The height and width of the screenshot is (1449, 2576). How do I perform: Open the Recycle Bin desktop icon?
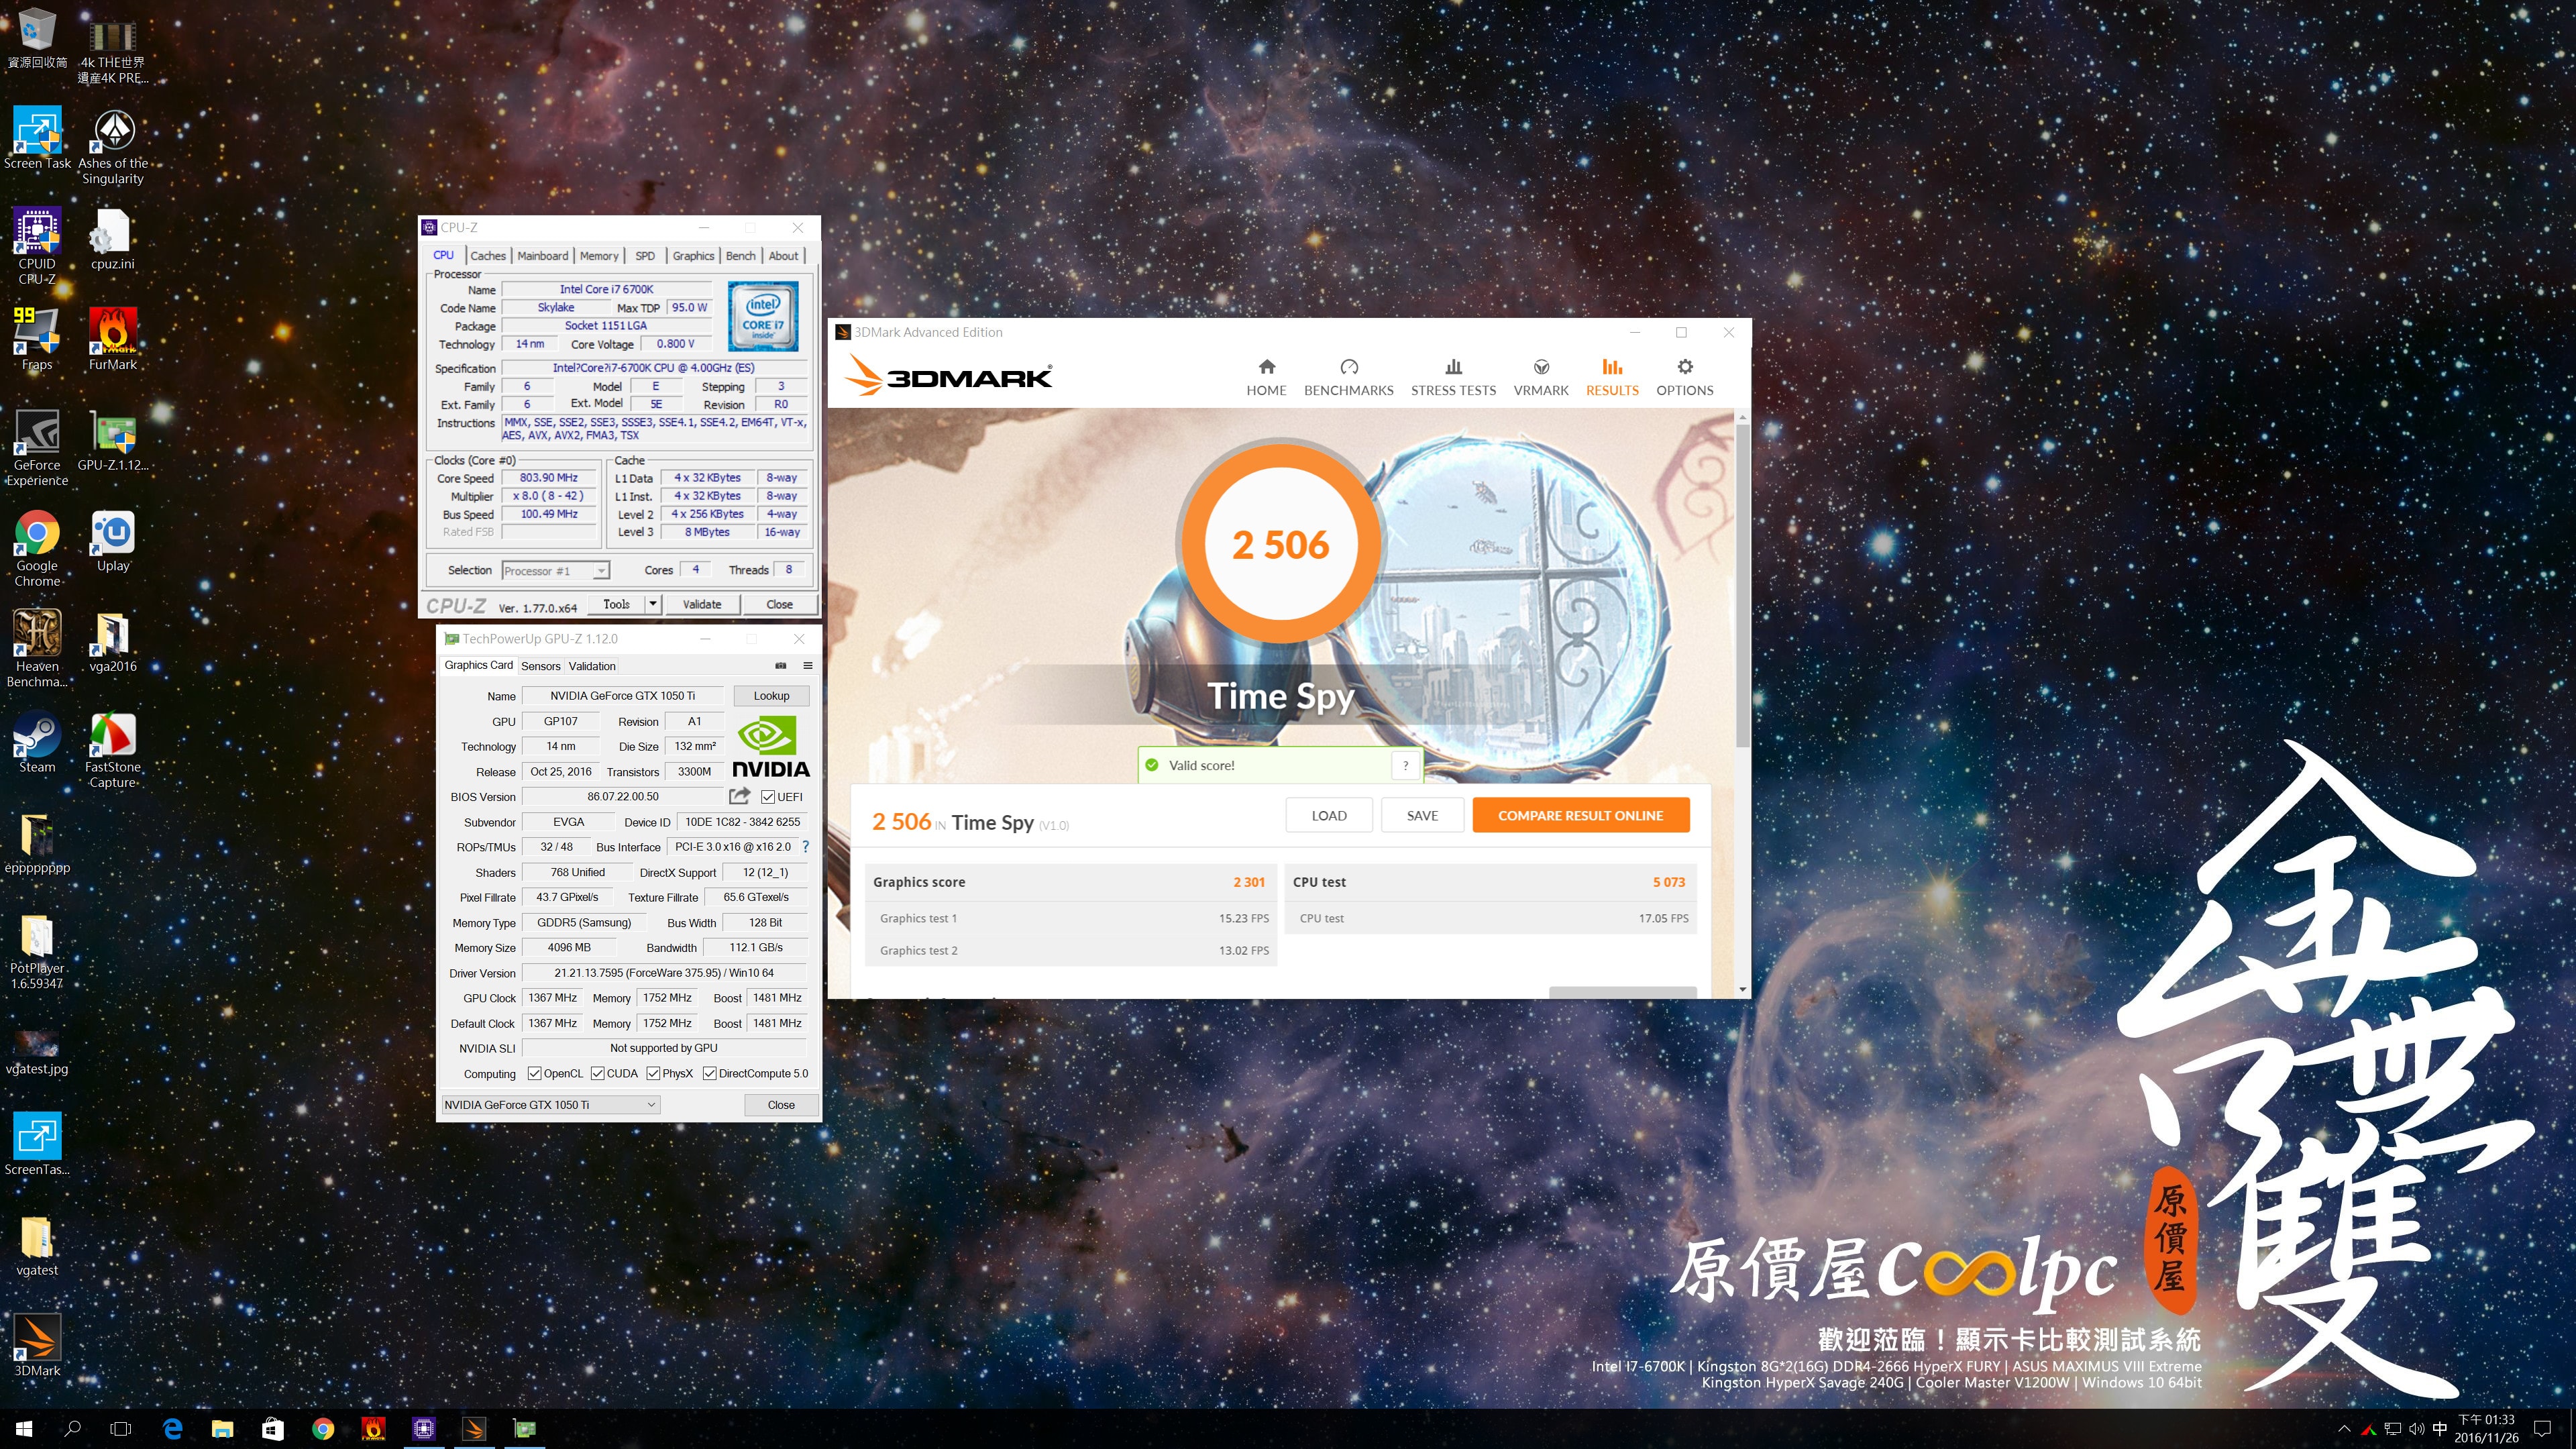[37, 38]
